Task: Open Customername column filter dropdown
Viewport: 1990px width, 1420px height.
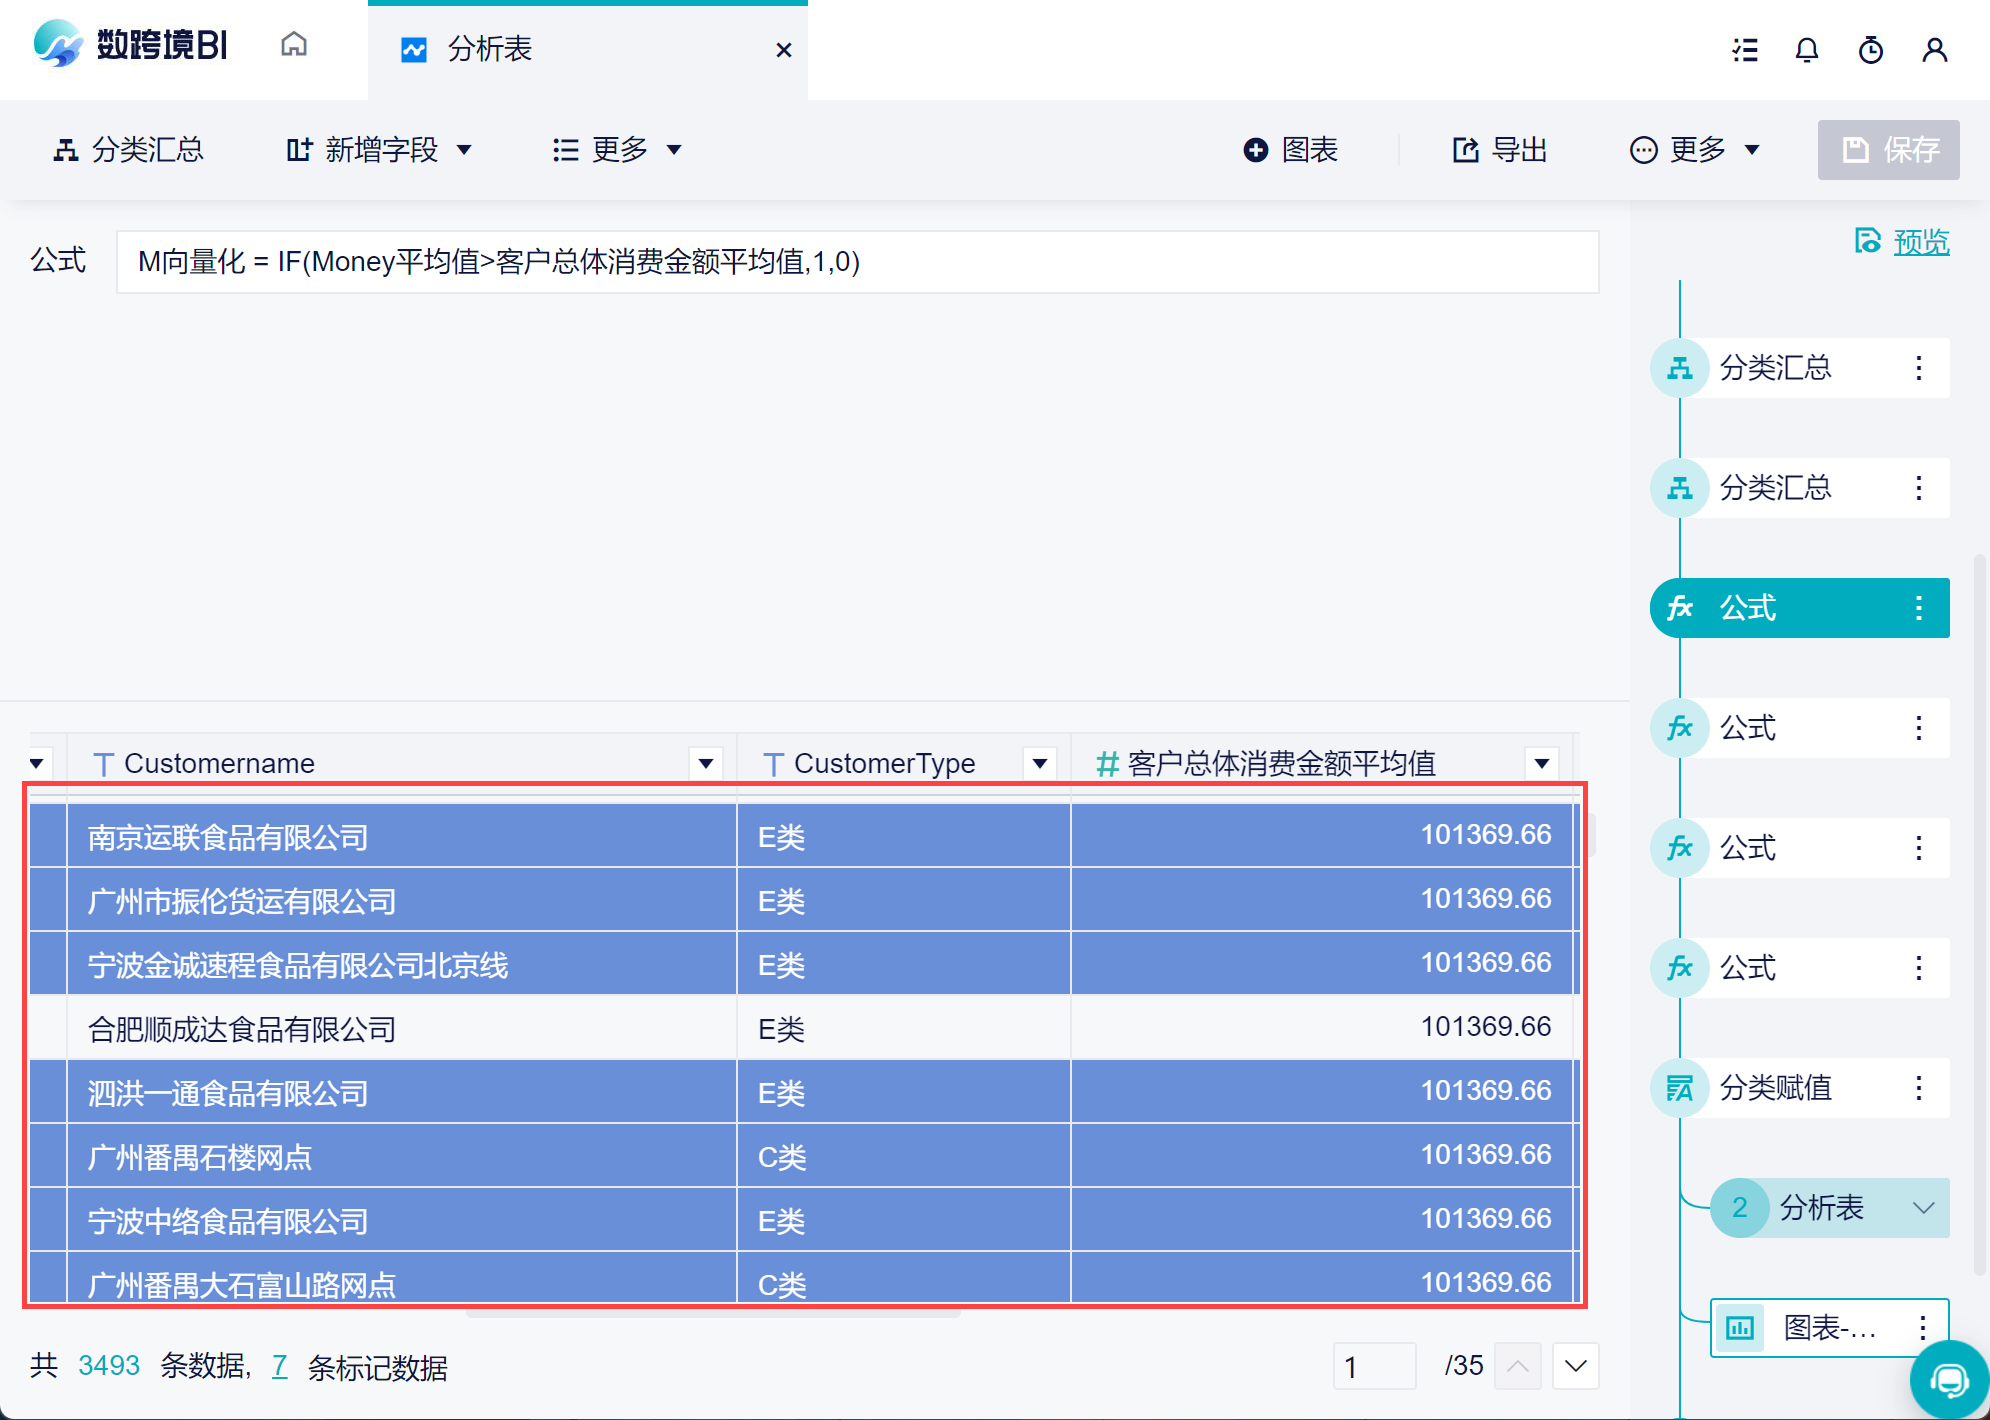Action: point(706,764)
